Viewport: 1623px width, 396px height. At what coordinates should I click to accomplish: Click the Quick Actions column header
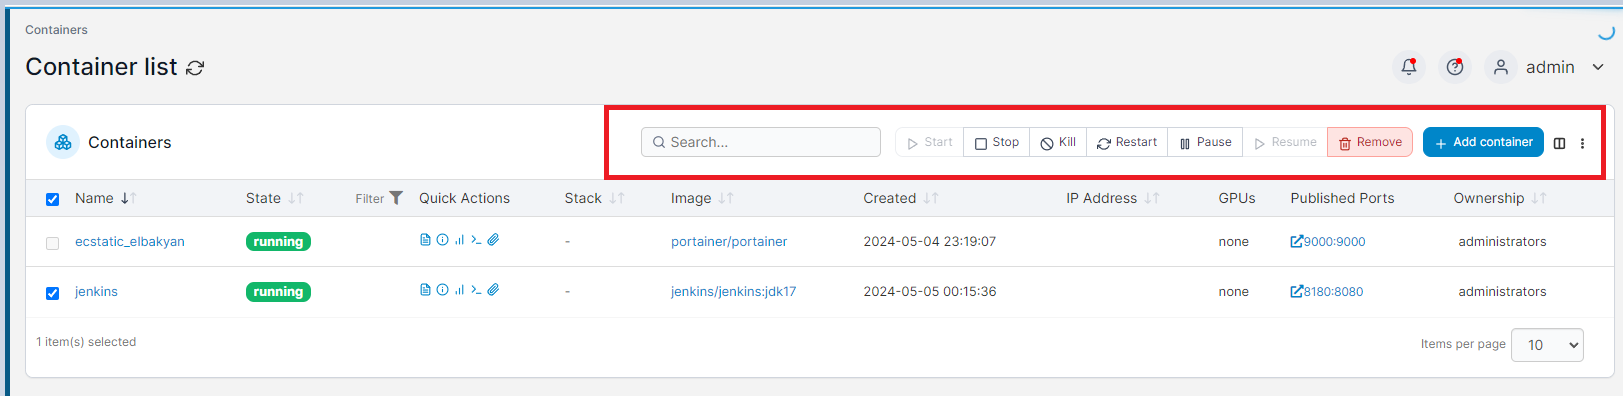pos(464,198)
